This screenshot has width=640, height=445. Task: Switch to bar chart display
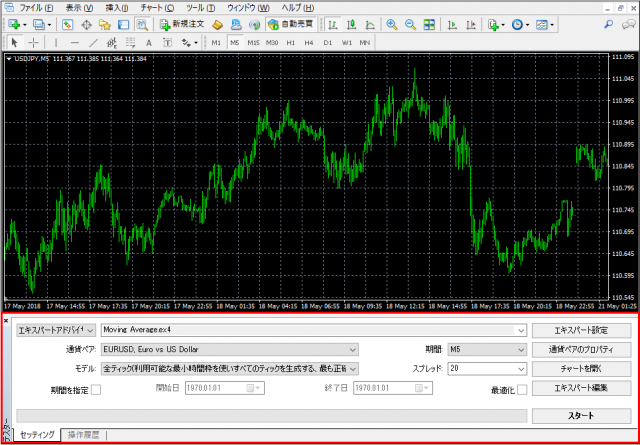pos(333,24)
